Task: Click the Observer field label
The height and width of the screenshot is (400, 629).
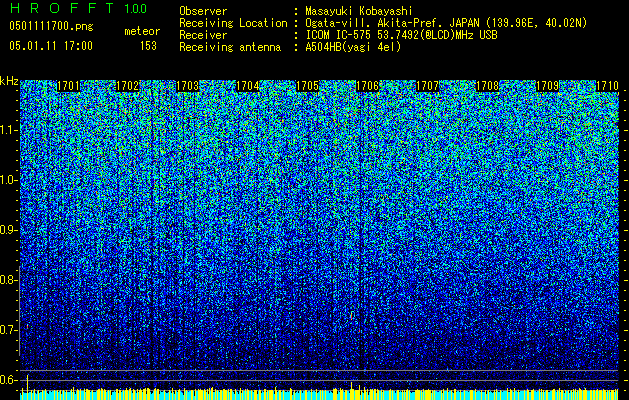Action: tap(203, 11)
